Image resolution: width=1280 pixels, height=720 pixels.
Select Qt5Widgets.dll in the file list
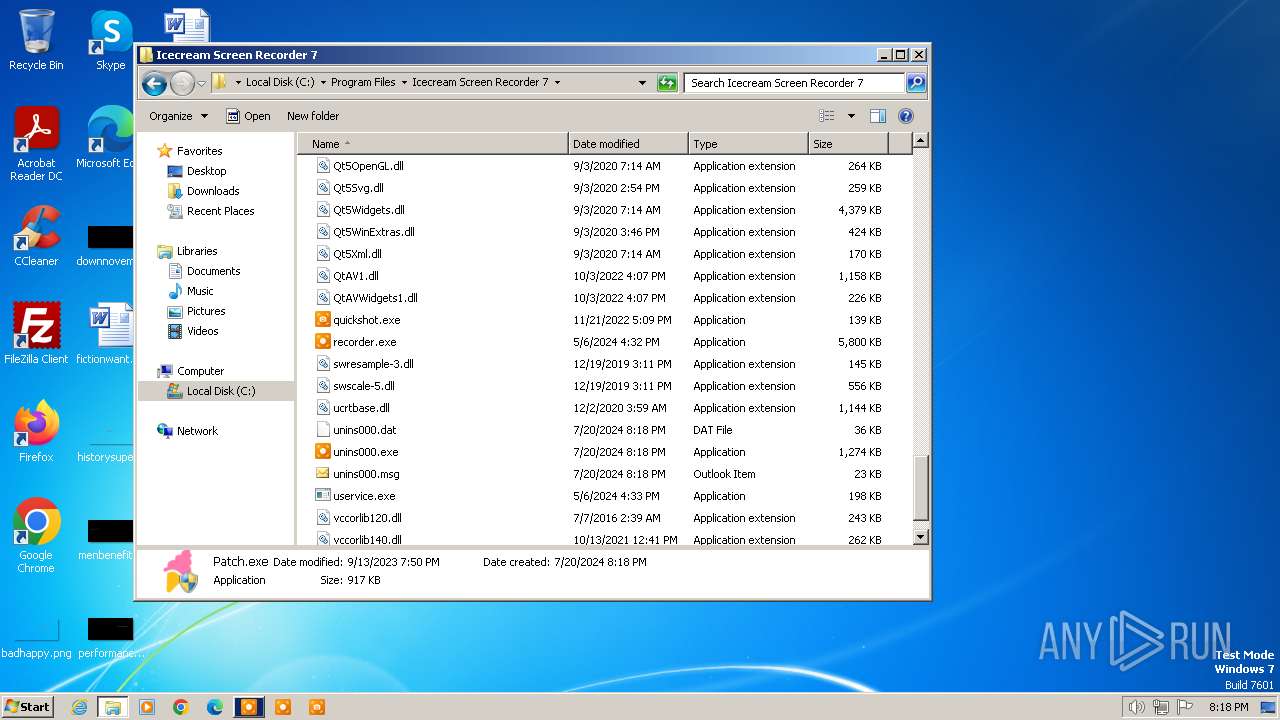369,210
